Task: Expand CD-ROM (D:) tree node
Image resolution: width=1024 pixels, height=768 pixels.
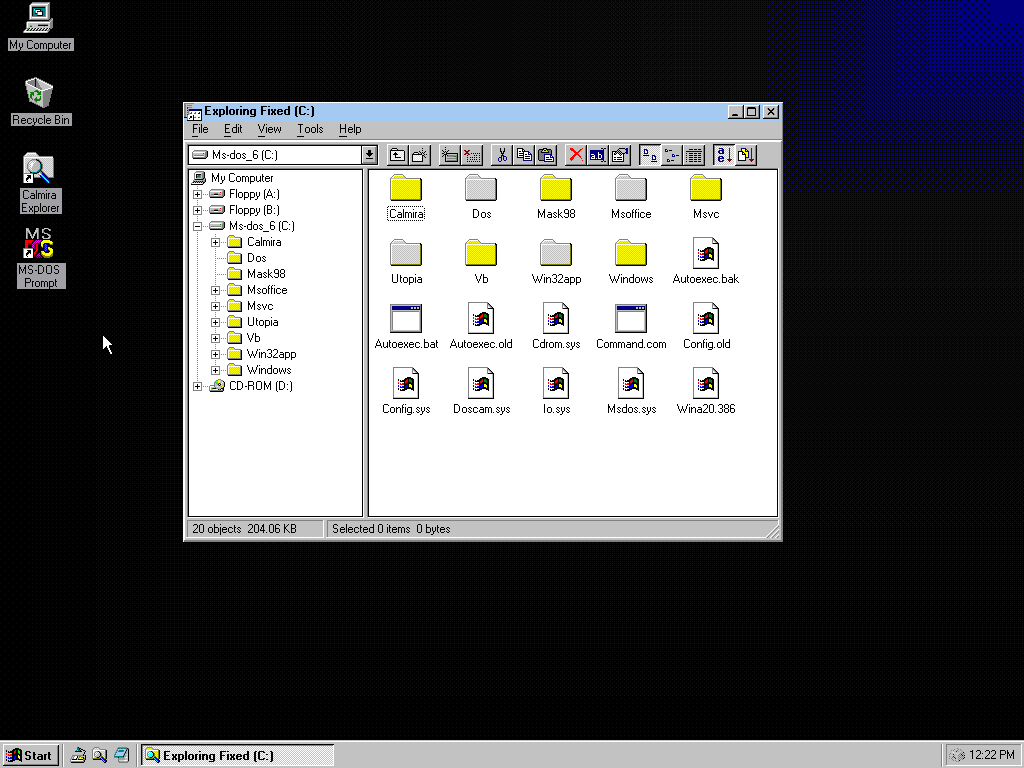Action: [x=197, y=386]
